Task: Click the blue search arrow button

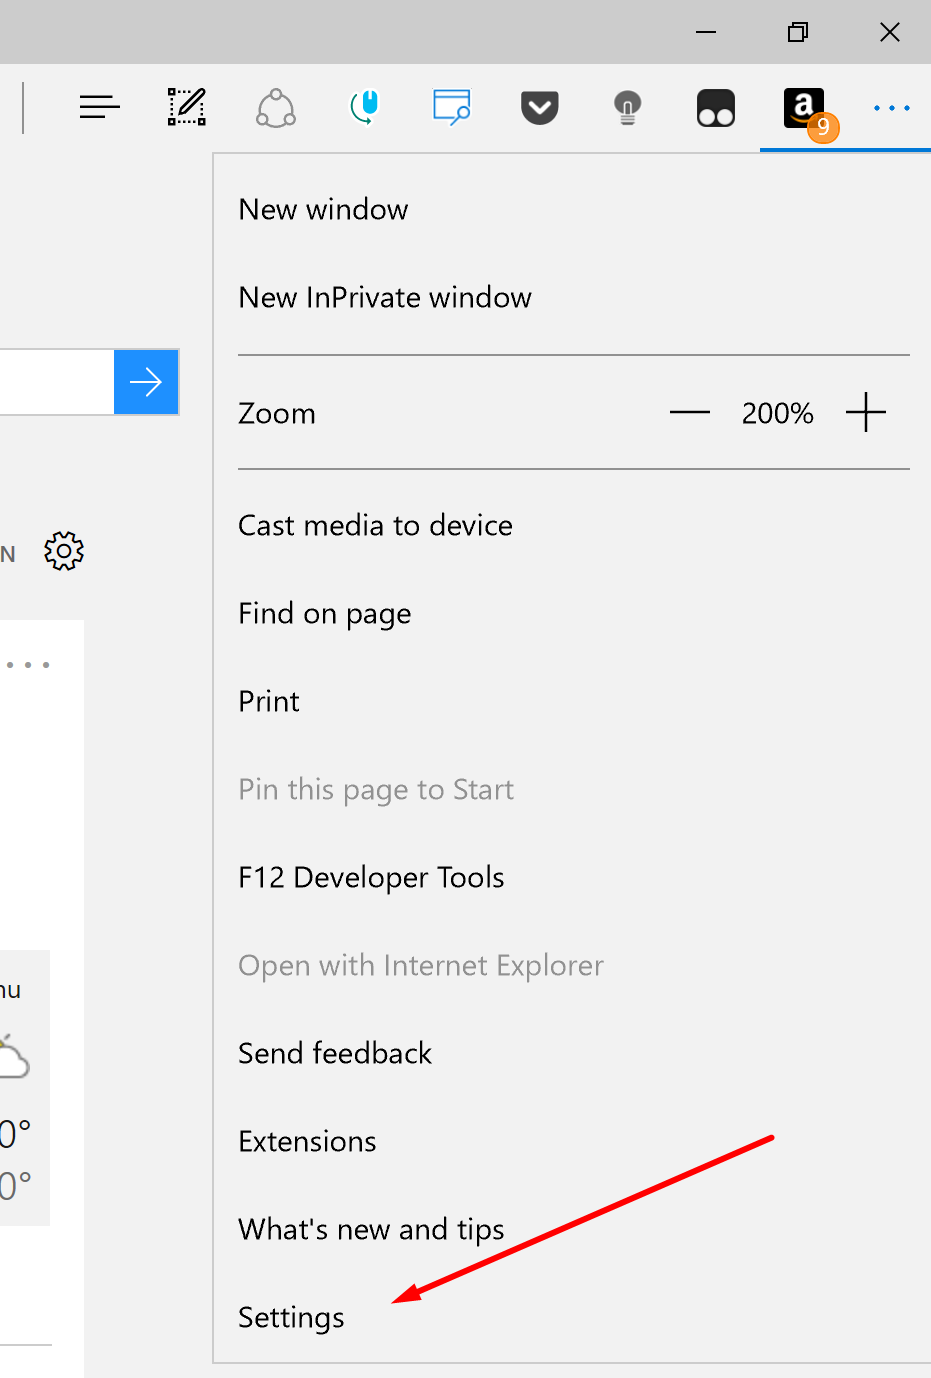Action: [x=146, y=382]
